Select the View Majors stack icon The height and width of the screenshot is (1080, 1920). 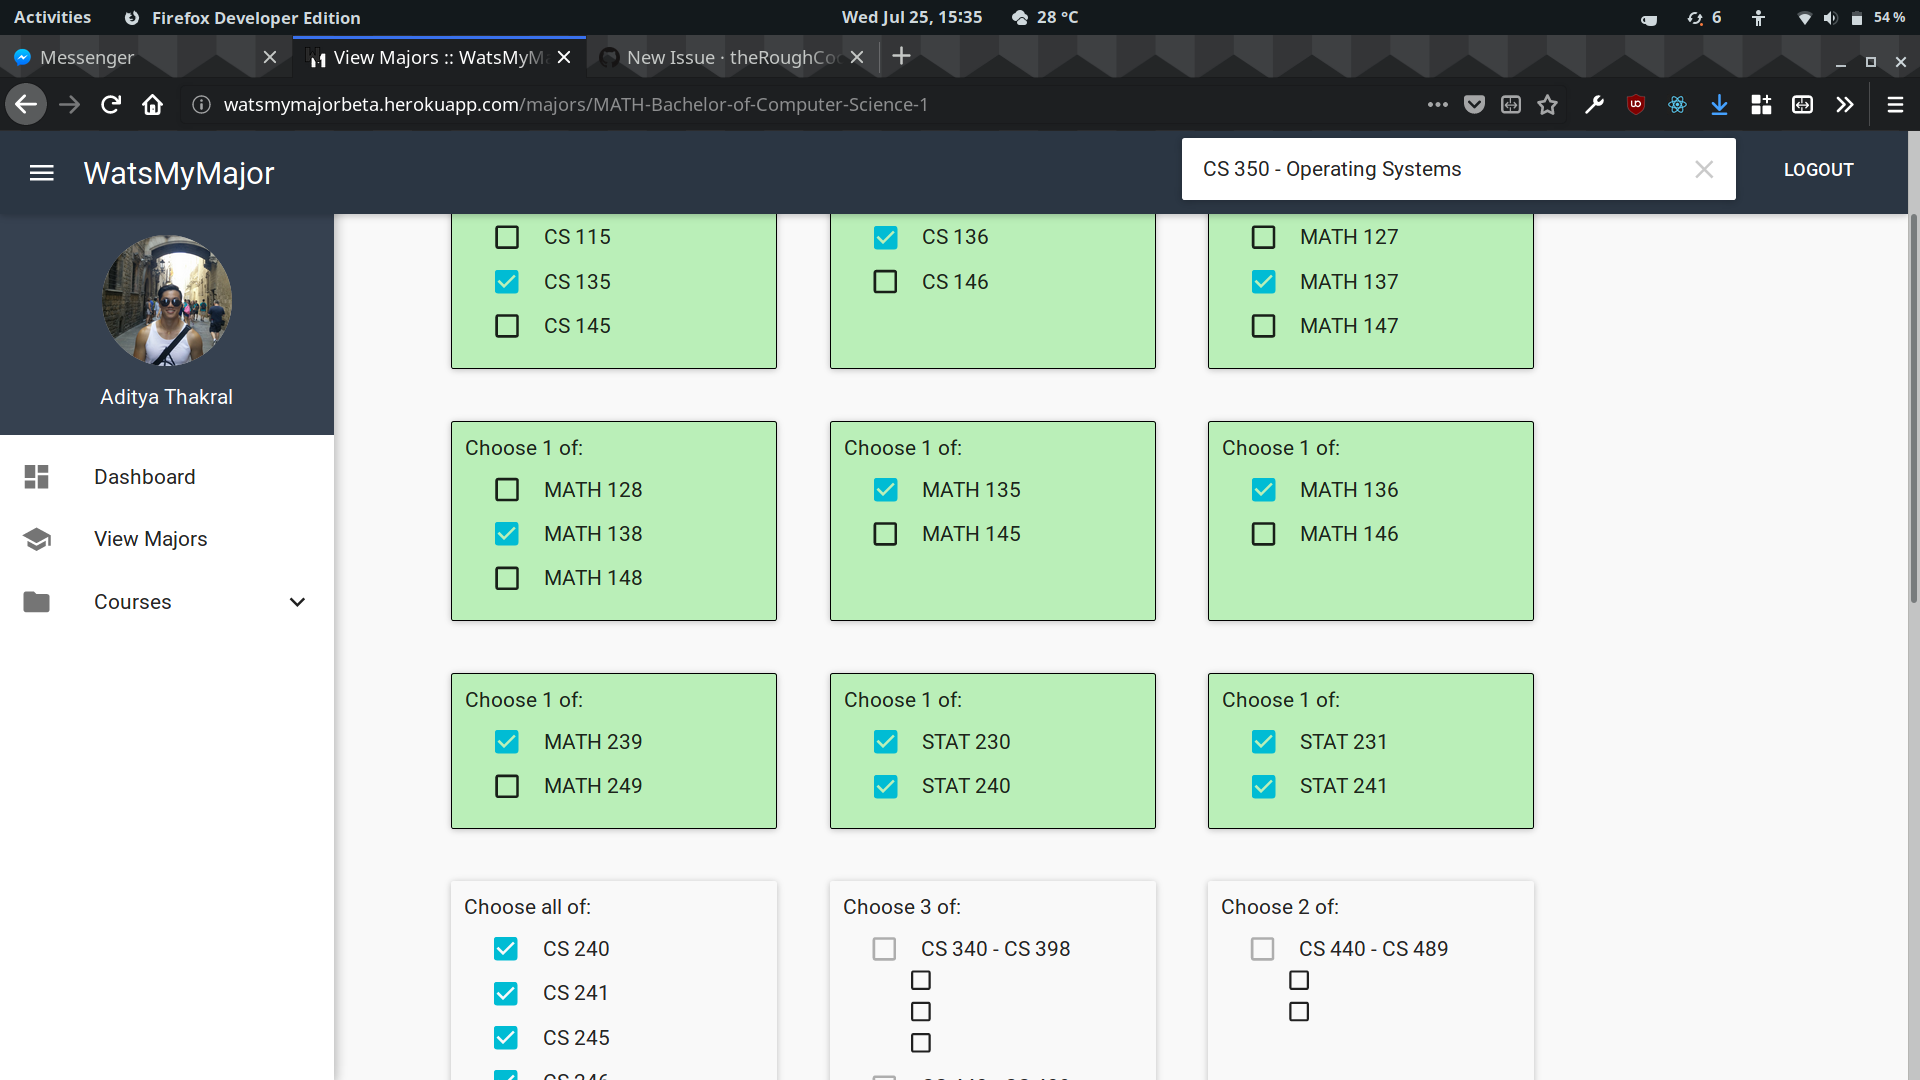click(x=36, y=539)
